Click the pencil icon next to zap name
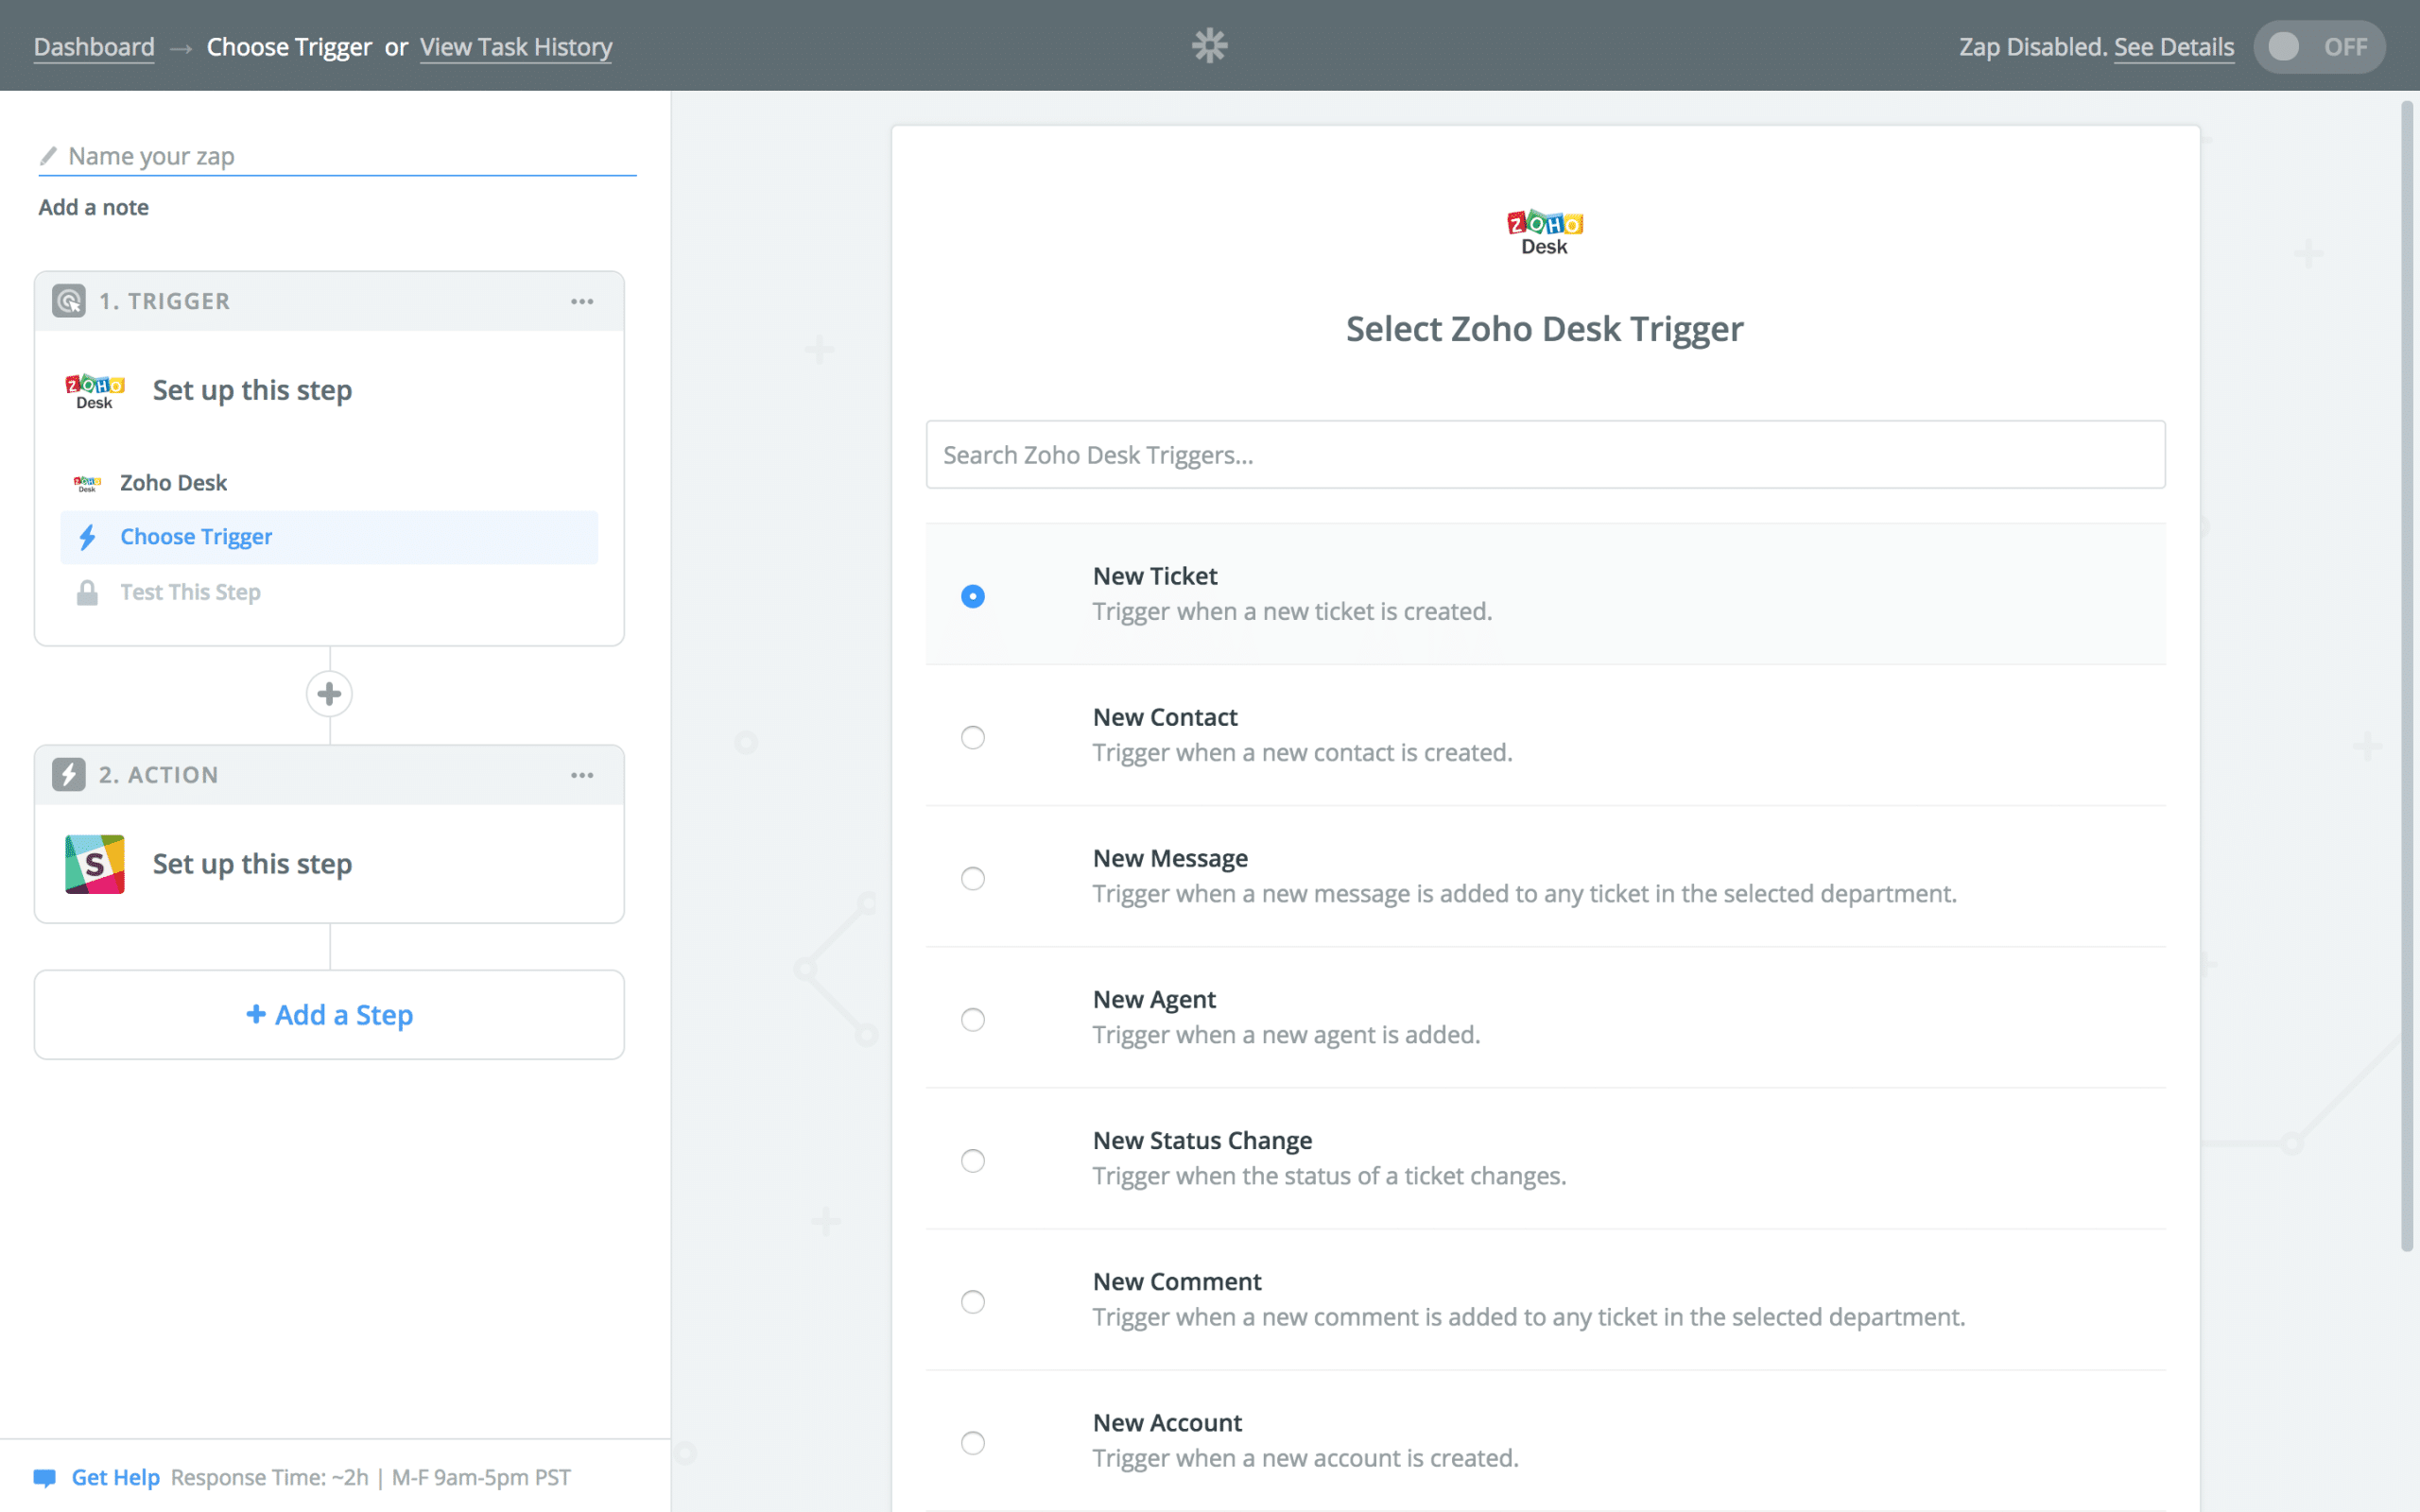Viewport: 2420px width, 1512px height. (48, 156)
